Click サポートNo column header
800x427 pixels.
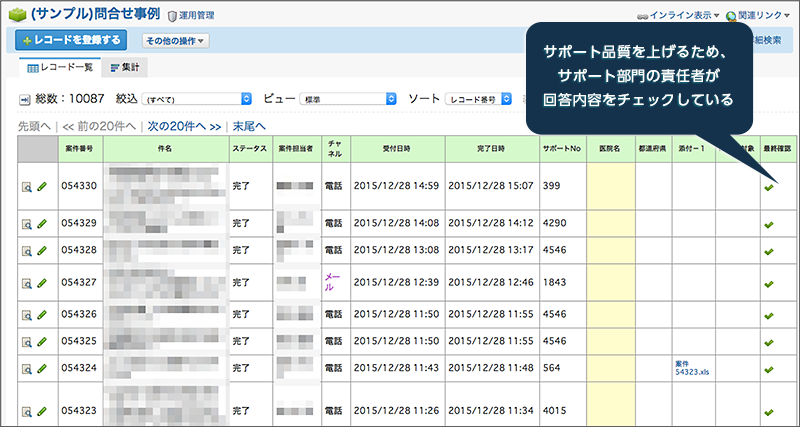(563, 149)
